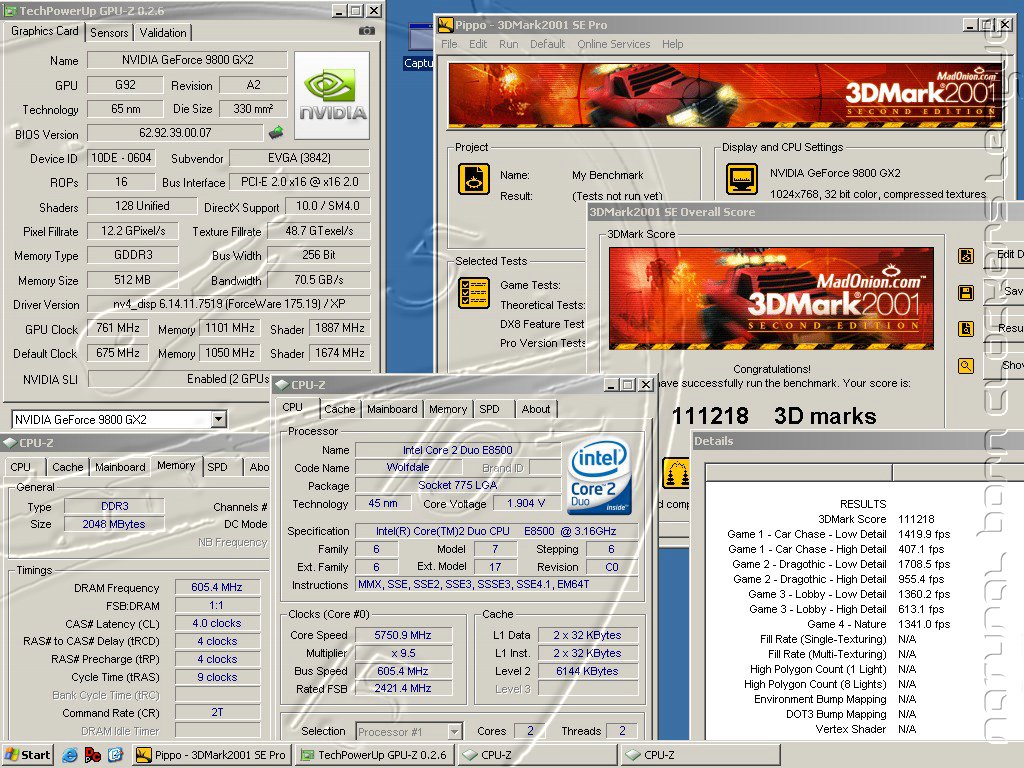Click the Results document-magnifier icon

pyautogui.click(x=966, y=328)
